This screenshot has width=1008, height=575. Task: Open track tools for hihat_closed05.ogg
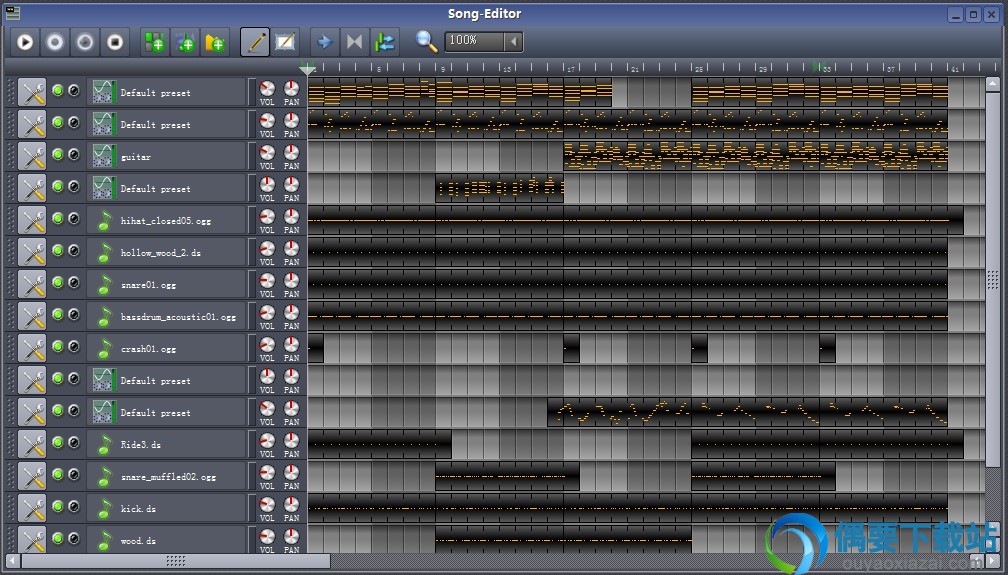coord(32,221)
